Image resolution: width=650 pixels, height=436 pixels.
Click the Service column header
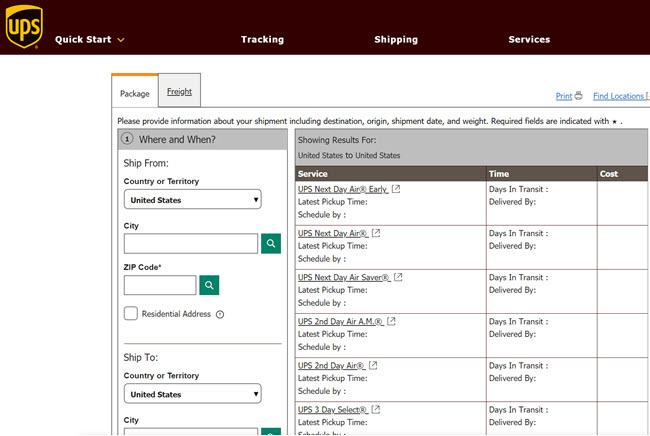390,174
